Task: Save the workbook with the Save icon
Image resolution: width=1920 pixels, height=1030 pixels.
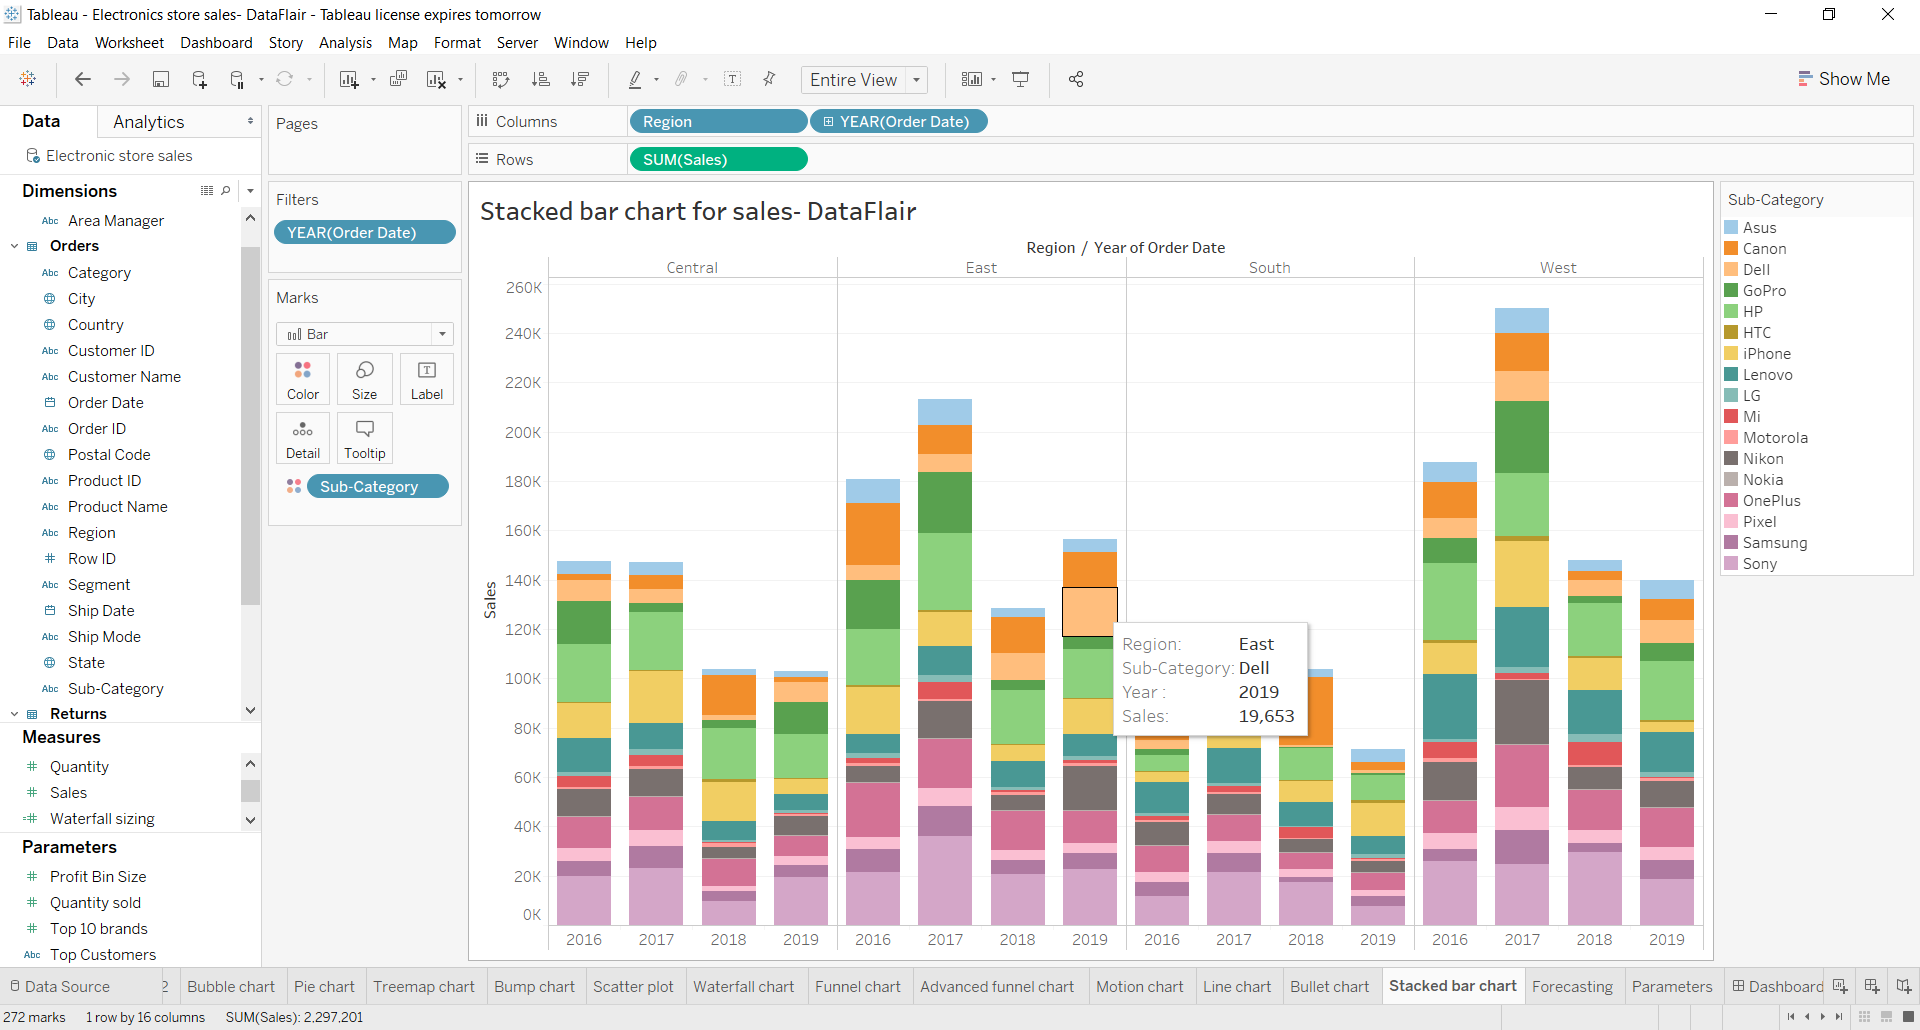Action: tap(160, 79)
